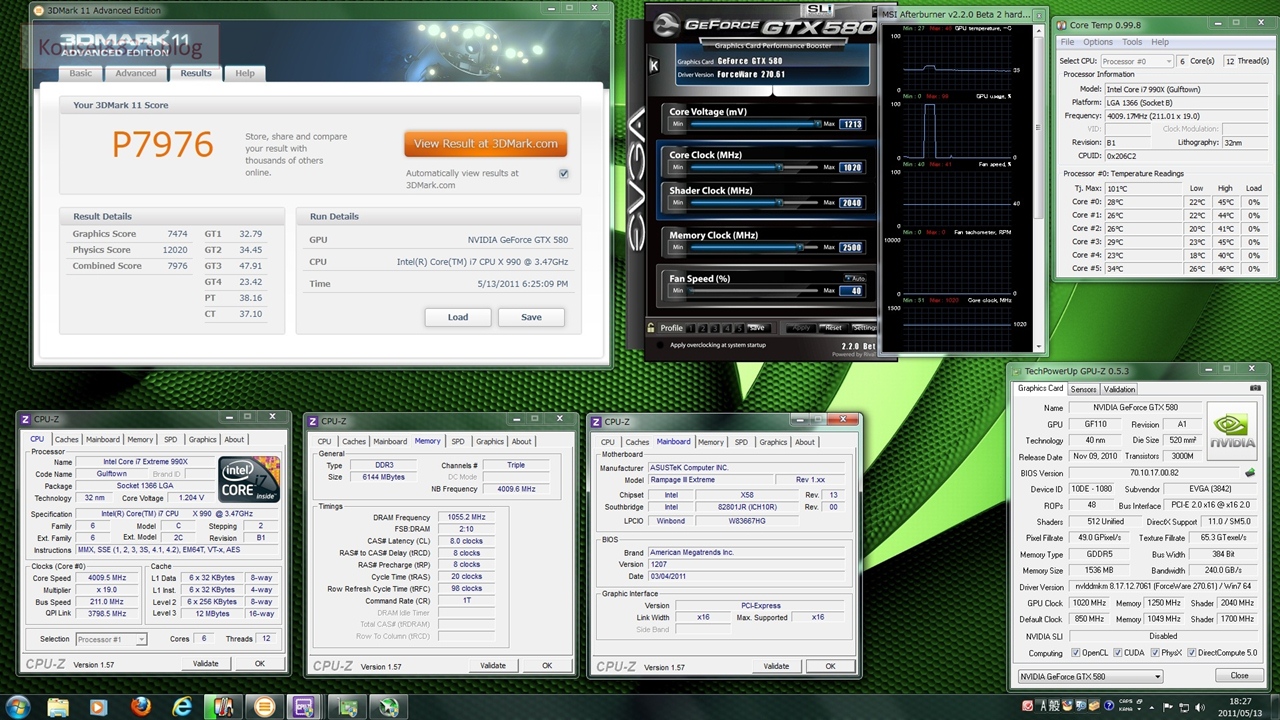
Task: Open the Windows Start menu
Action: pos(17,706)
